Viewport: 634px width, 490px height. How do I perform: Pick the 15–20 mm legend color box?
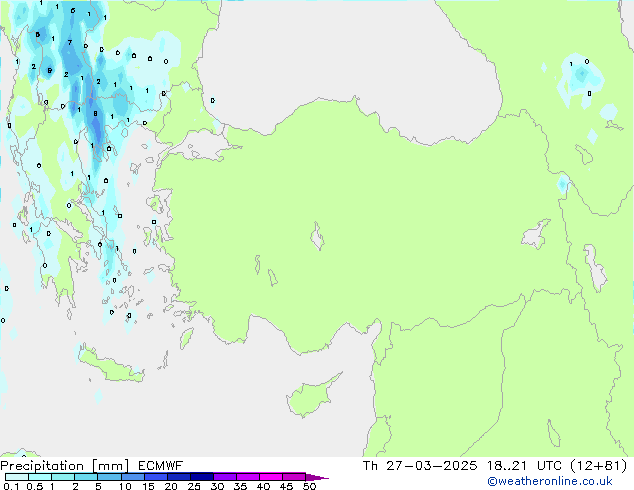pos(156,477)
